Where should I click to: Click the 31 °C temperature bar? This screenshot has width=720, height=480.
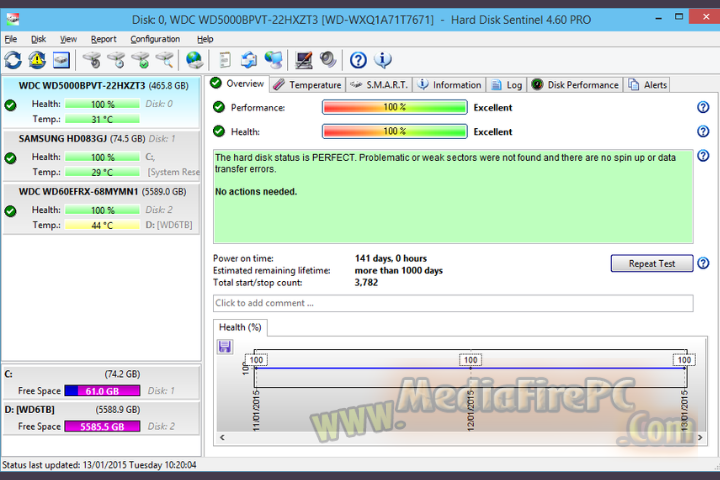tap(102, 119)
